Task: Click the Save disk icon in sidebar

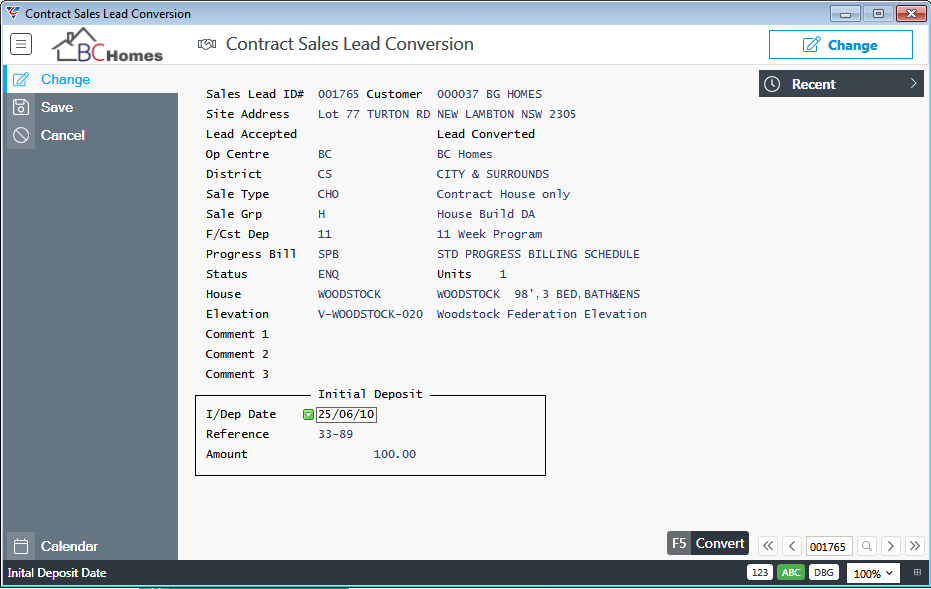Action: (21, 107)
